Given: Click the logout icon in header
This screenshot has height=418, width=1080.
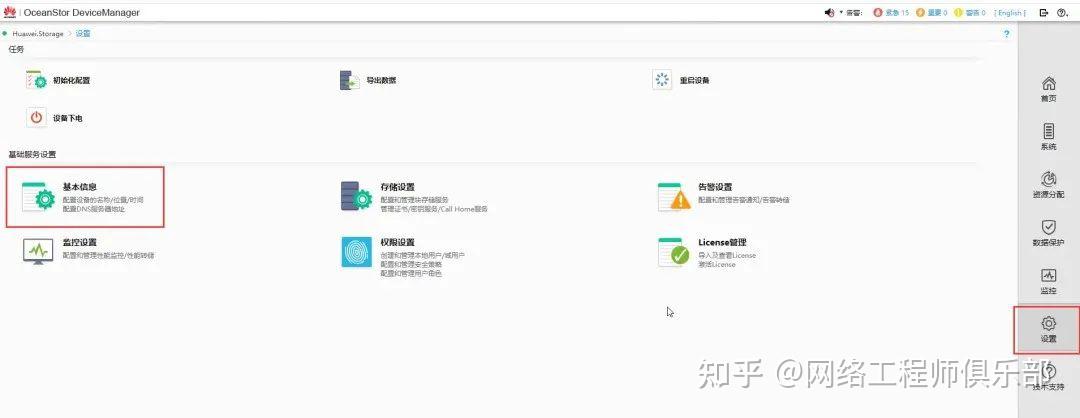Looking at the screenshot, I should pyautogui.click(x=1044, y=12).
